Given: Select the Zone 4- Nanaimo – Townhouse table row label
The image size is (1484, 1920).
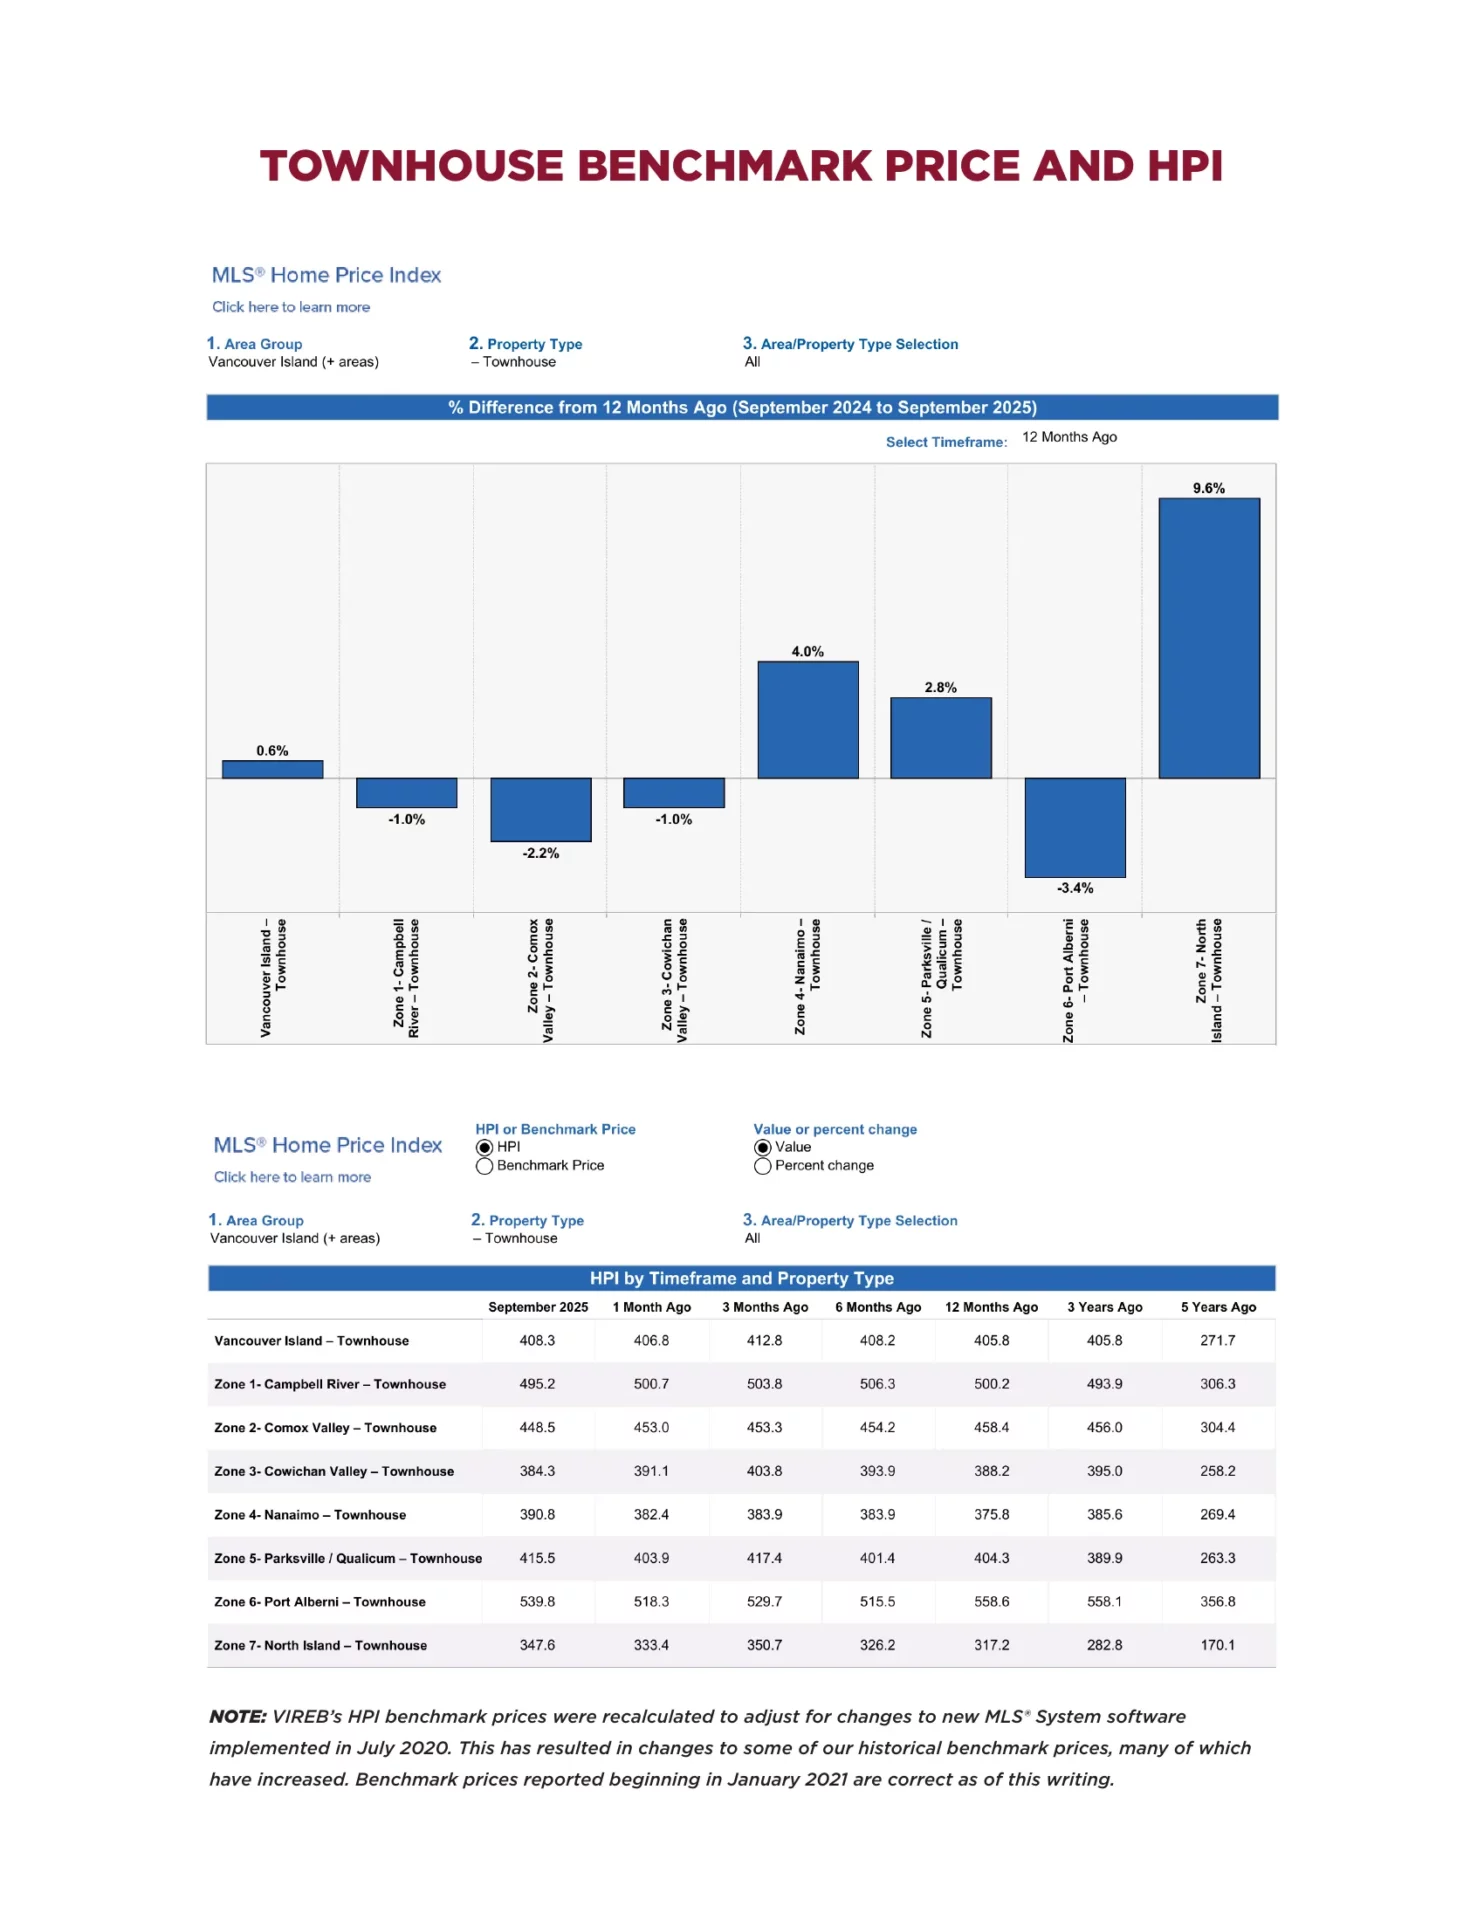Looking at the screenshot, I should (310, 1515).
